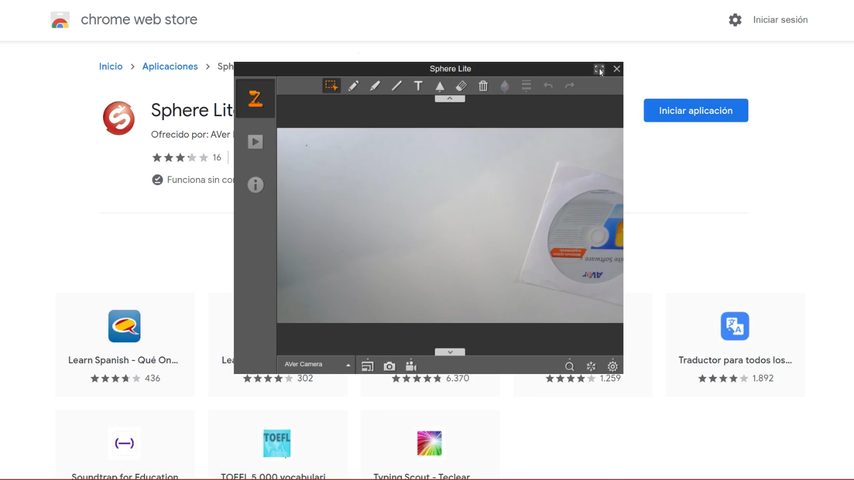Open Soundtrap for Education card
This screenshot has height=480, width=854.
(x=125, y=445)
